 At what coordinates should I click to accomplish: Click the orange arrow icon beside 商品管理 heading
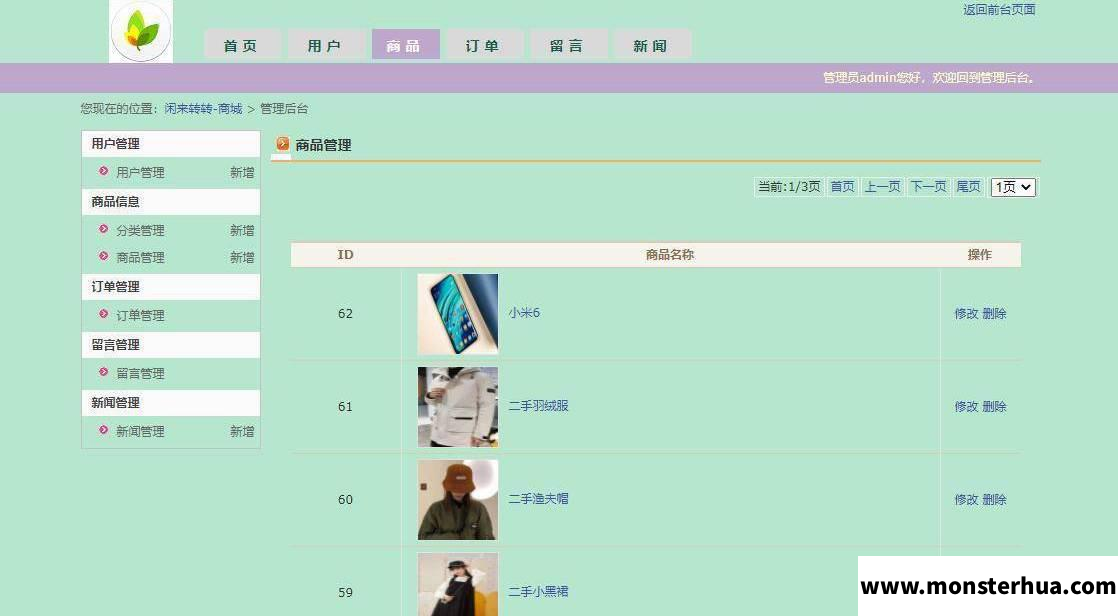(283, 144)
